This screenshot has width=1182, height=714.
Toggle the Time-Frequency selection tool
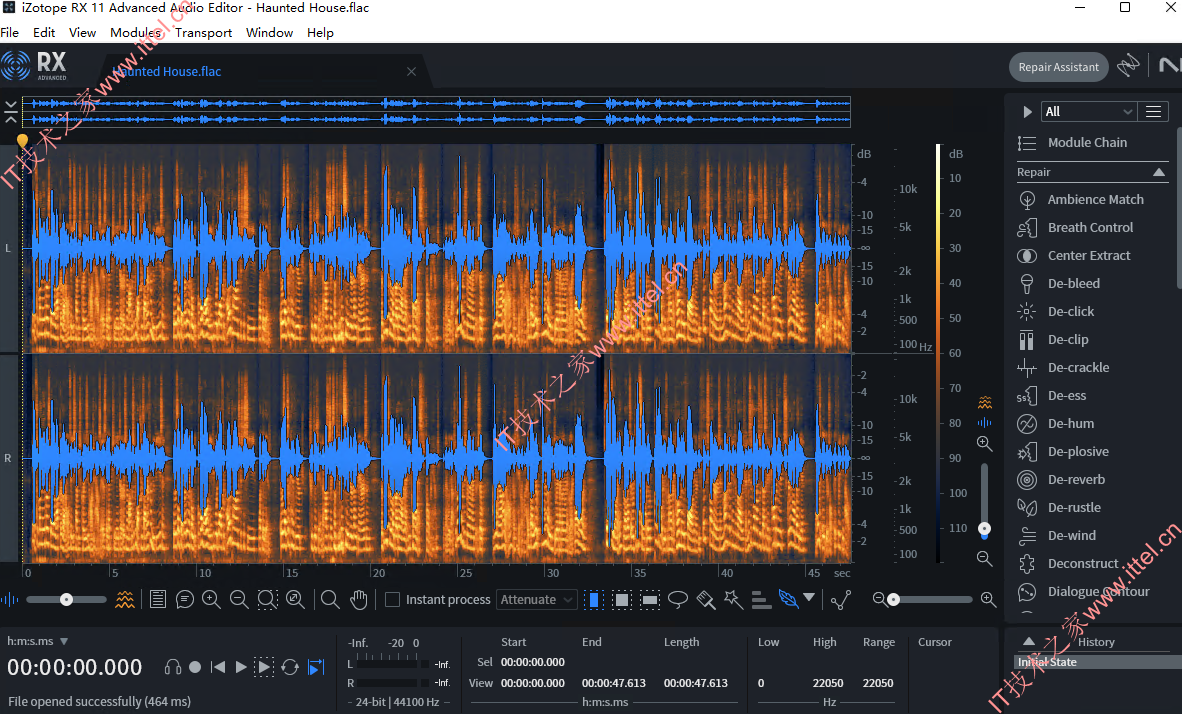pyautogui.click(x=622, y=599)
